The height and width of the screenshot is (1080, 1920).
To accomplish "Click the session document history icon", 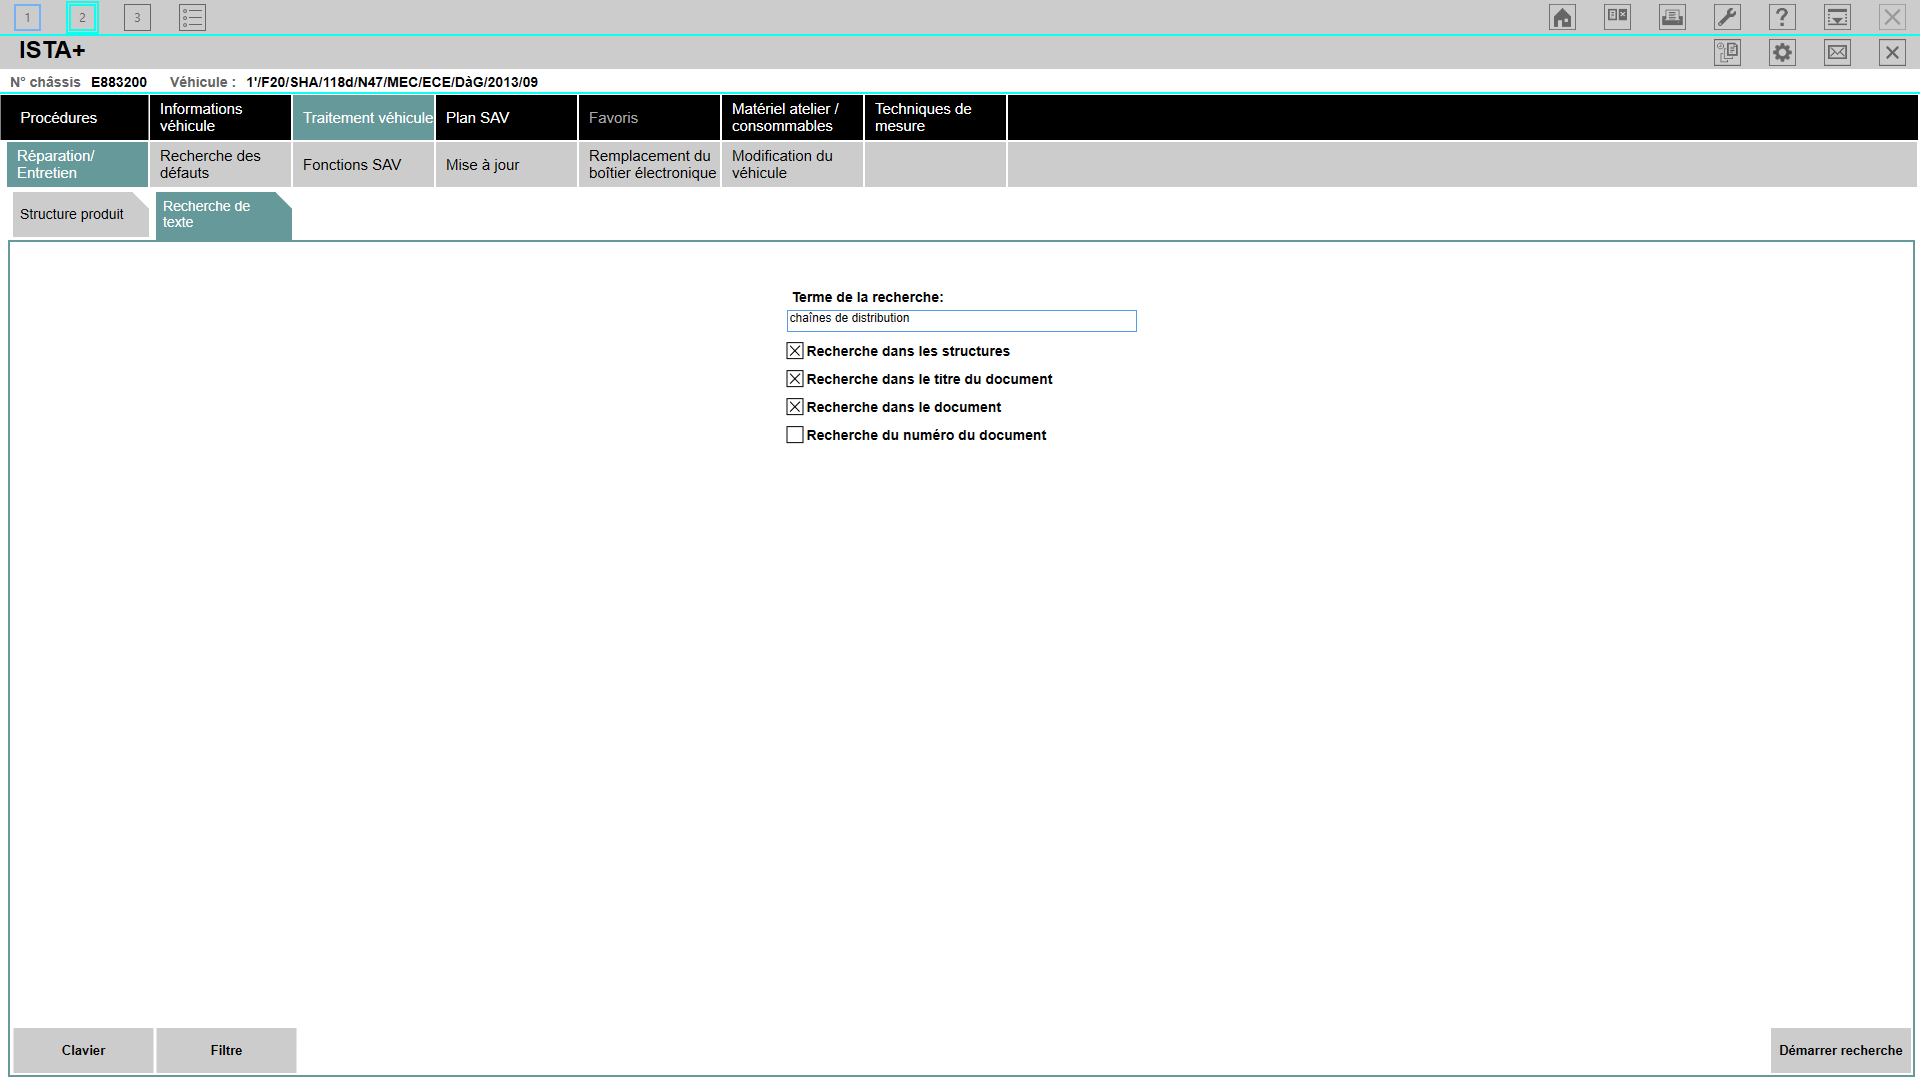I will (x=1727, y=52).
